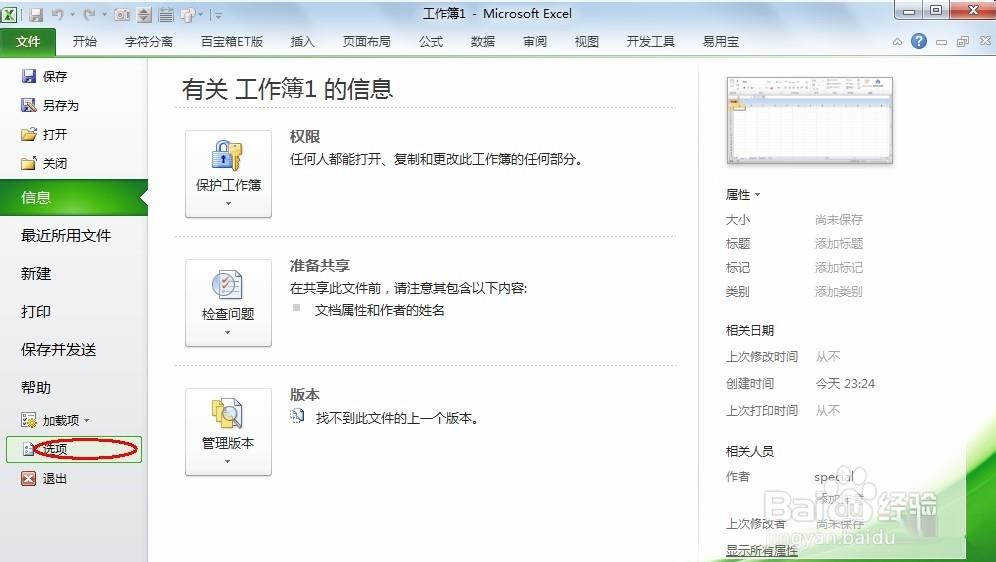Click the 显示所有属性 link
This screenshot has height=562, width=996.
pos(762,551)
